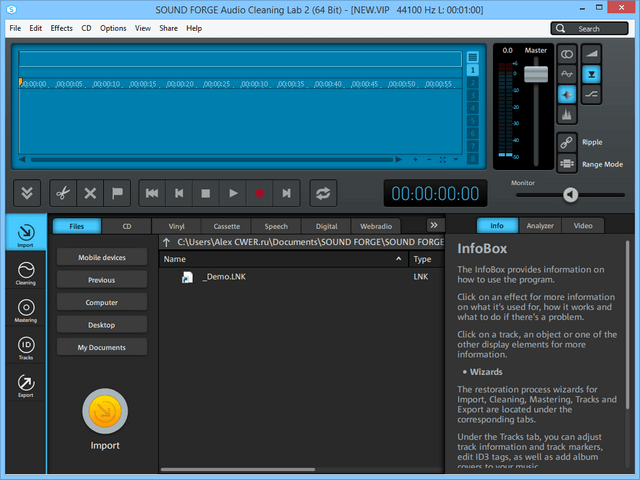Go up one folder level arrow
Viewport: 640px width, 480px height.
(x=168, y=242)
